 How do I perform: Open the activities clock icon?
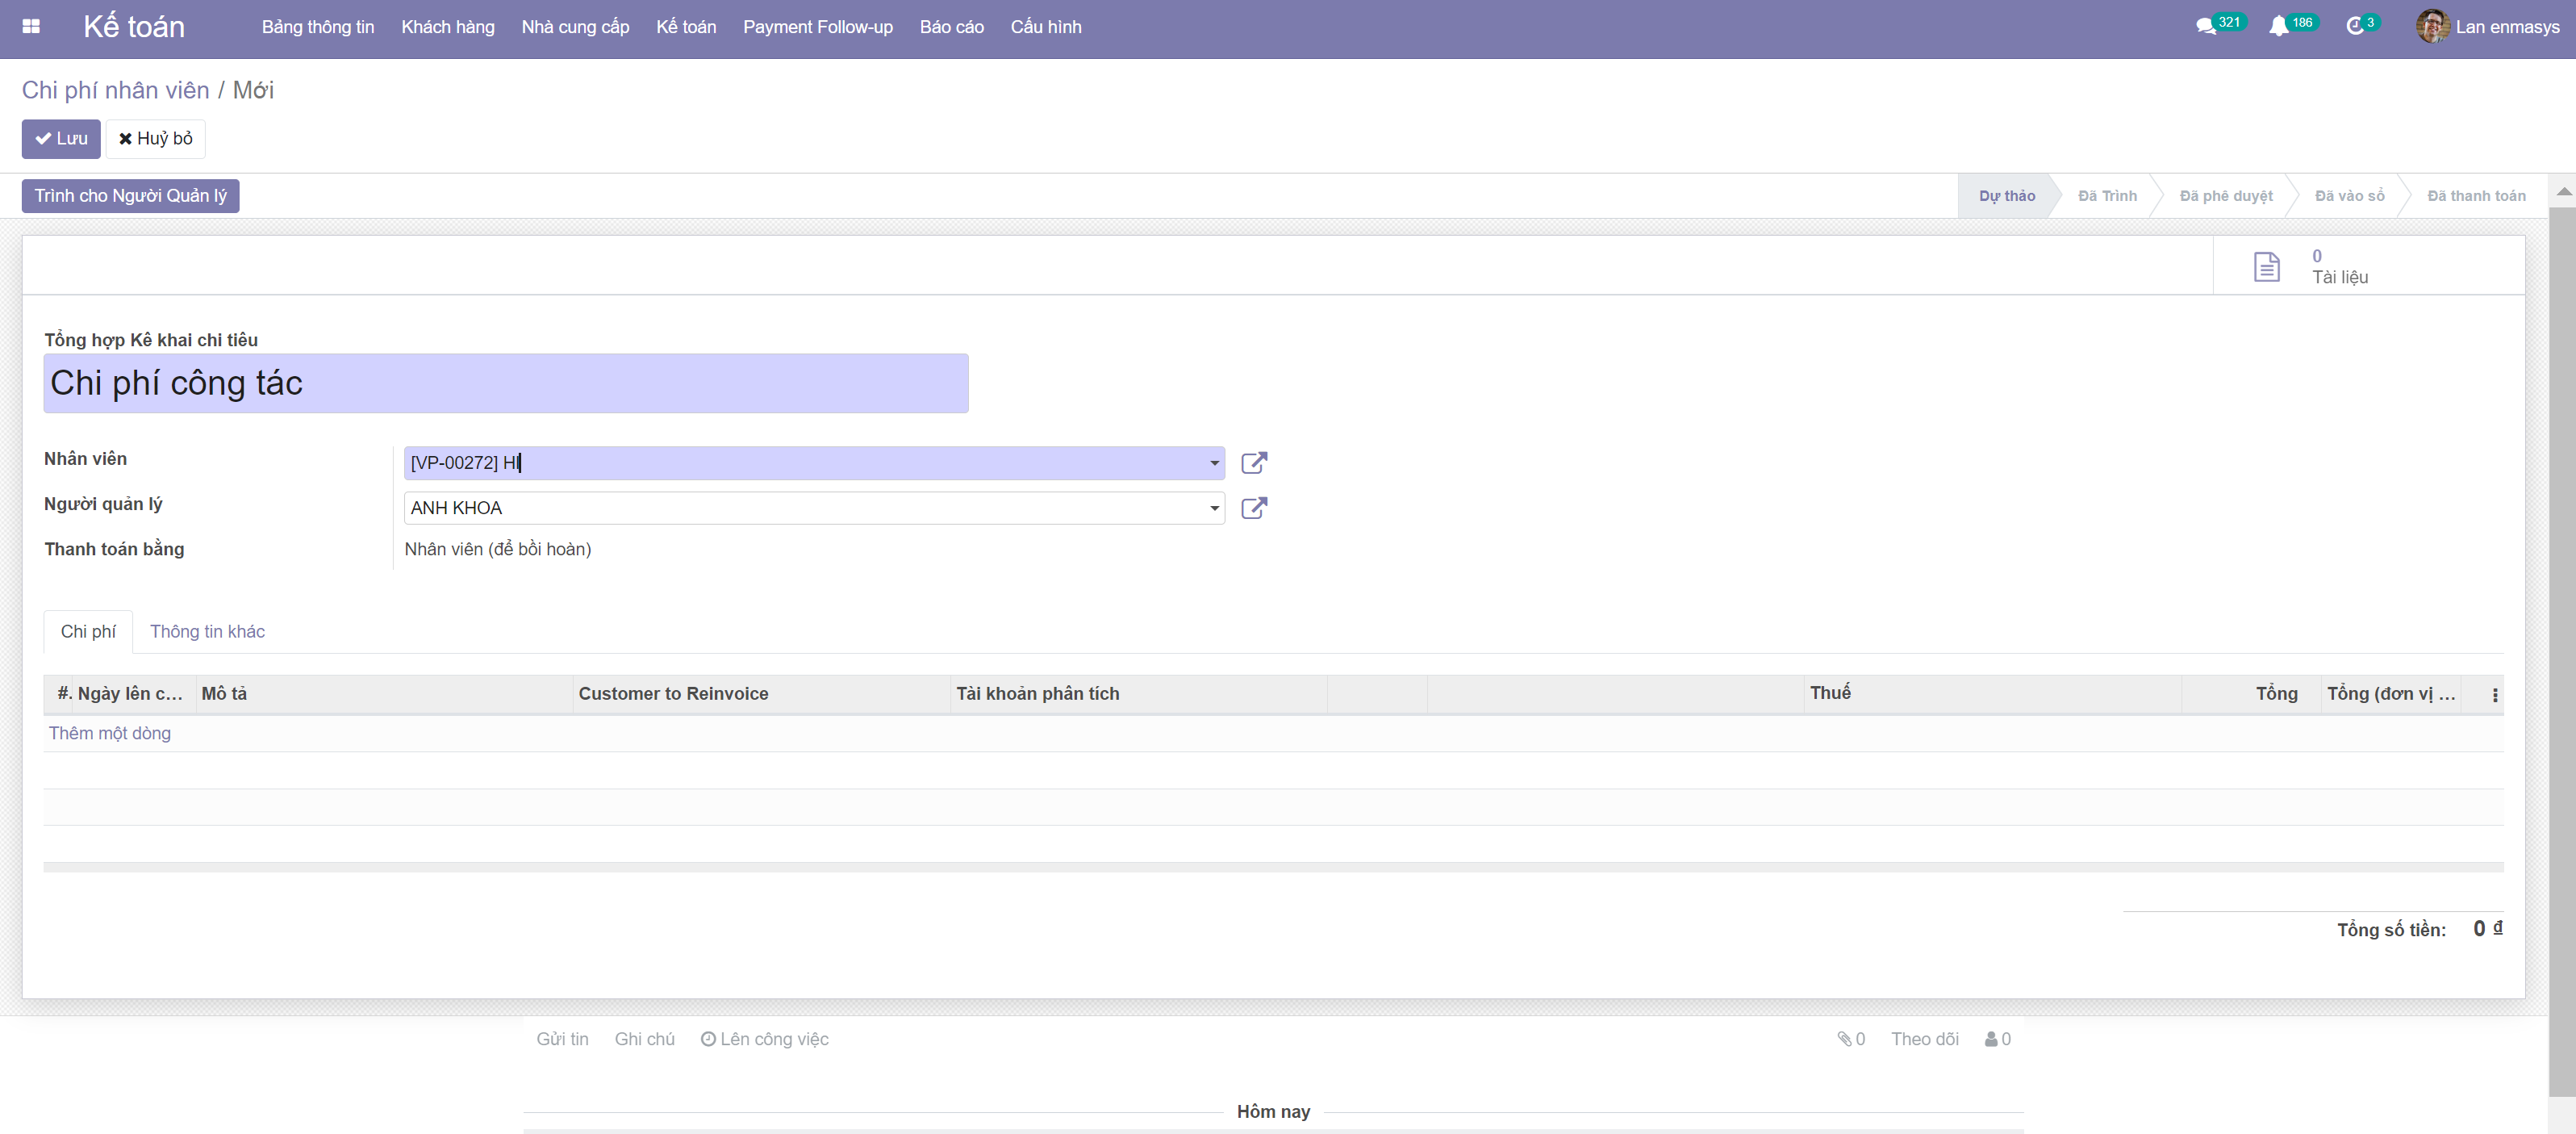(x=2354, y=27)
